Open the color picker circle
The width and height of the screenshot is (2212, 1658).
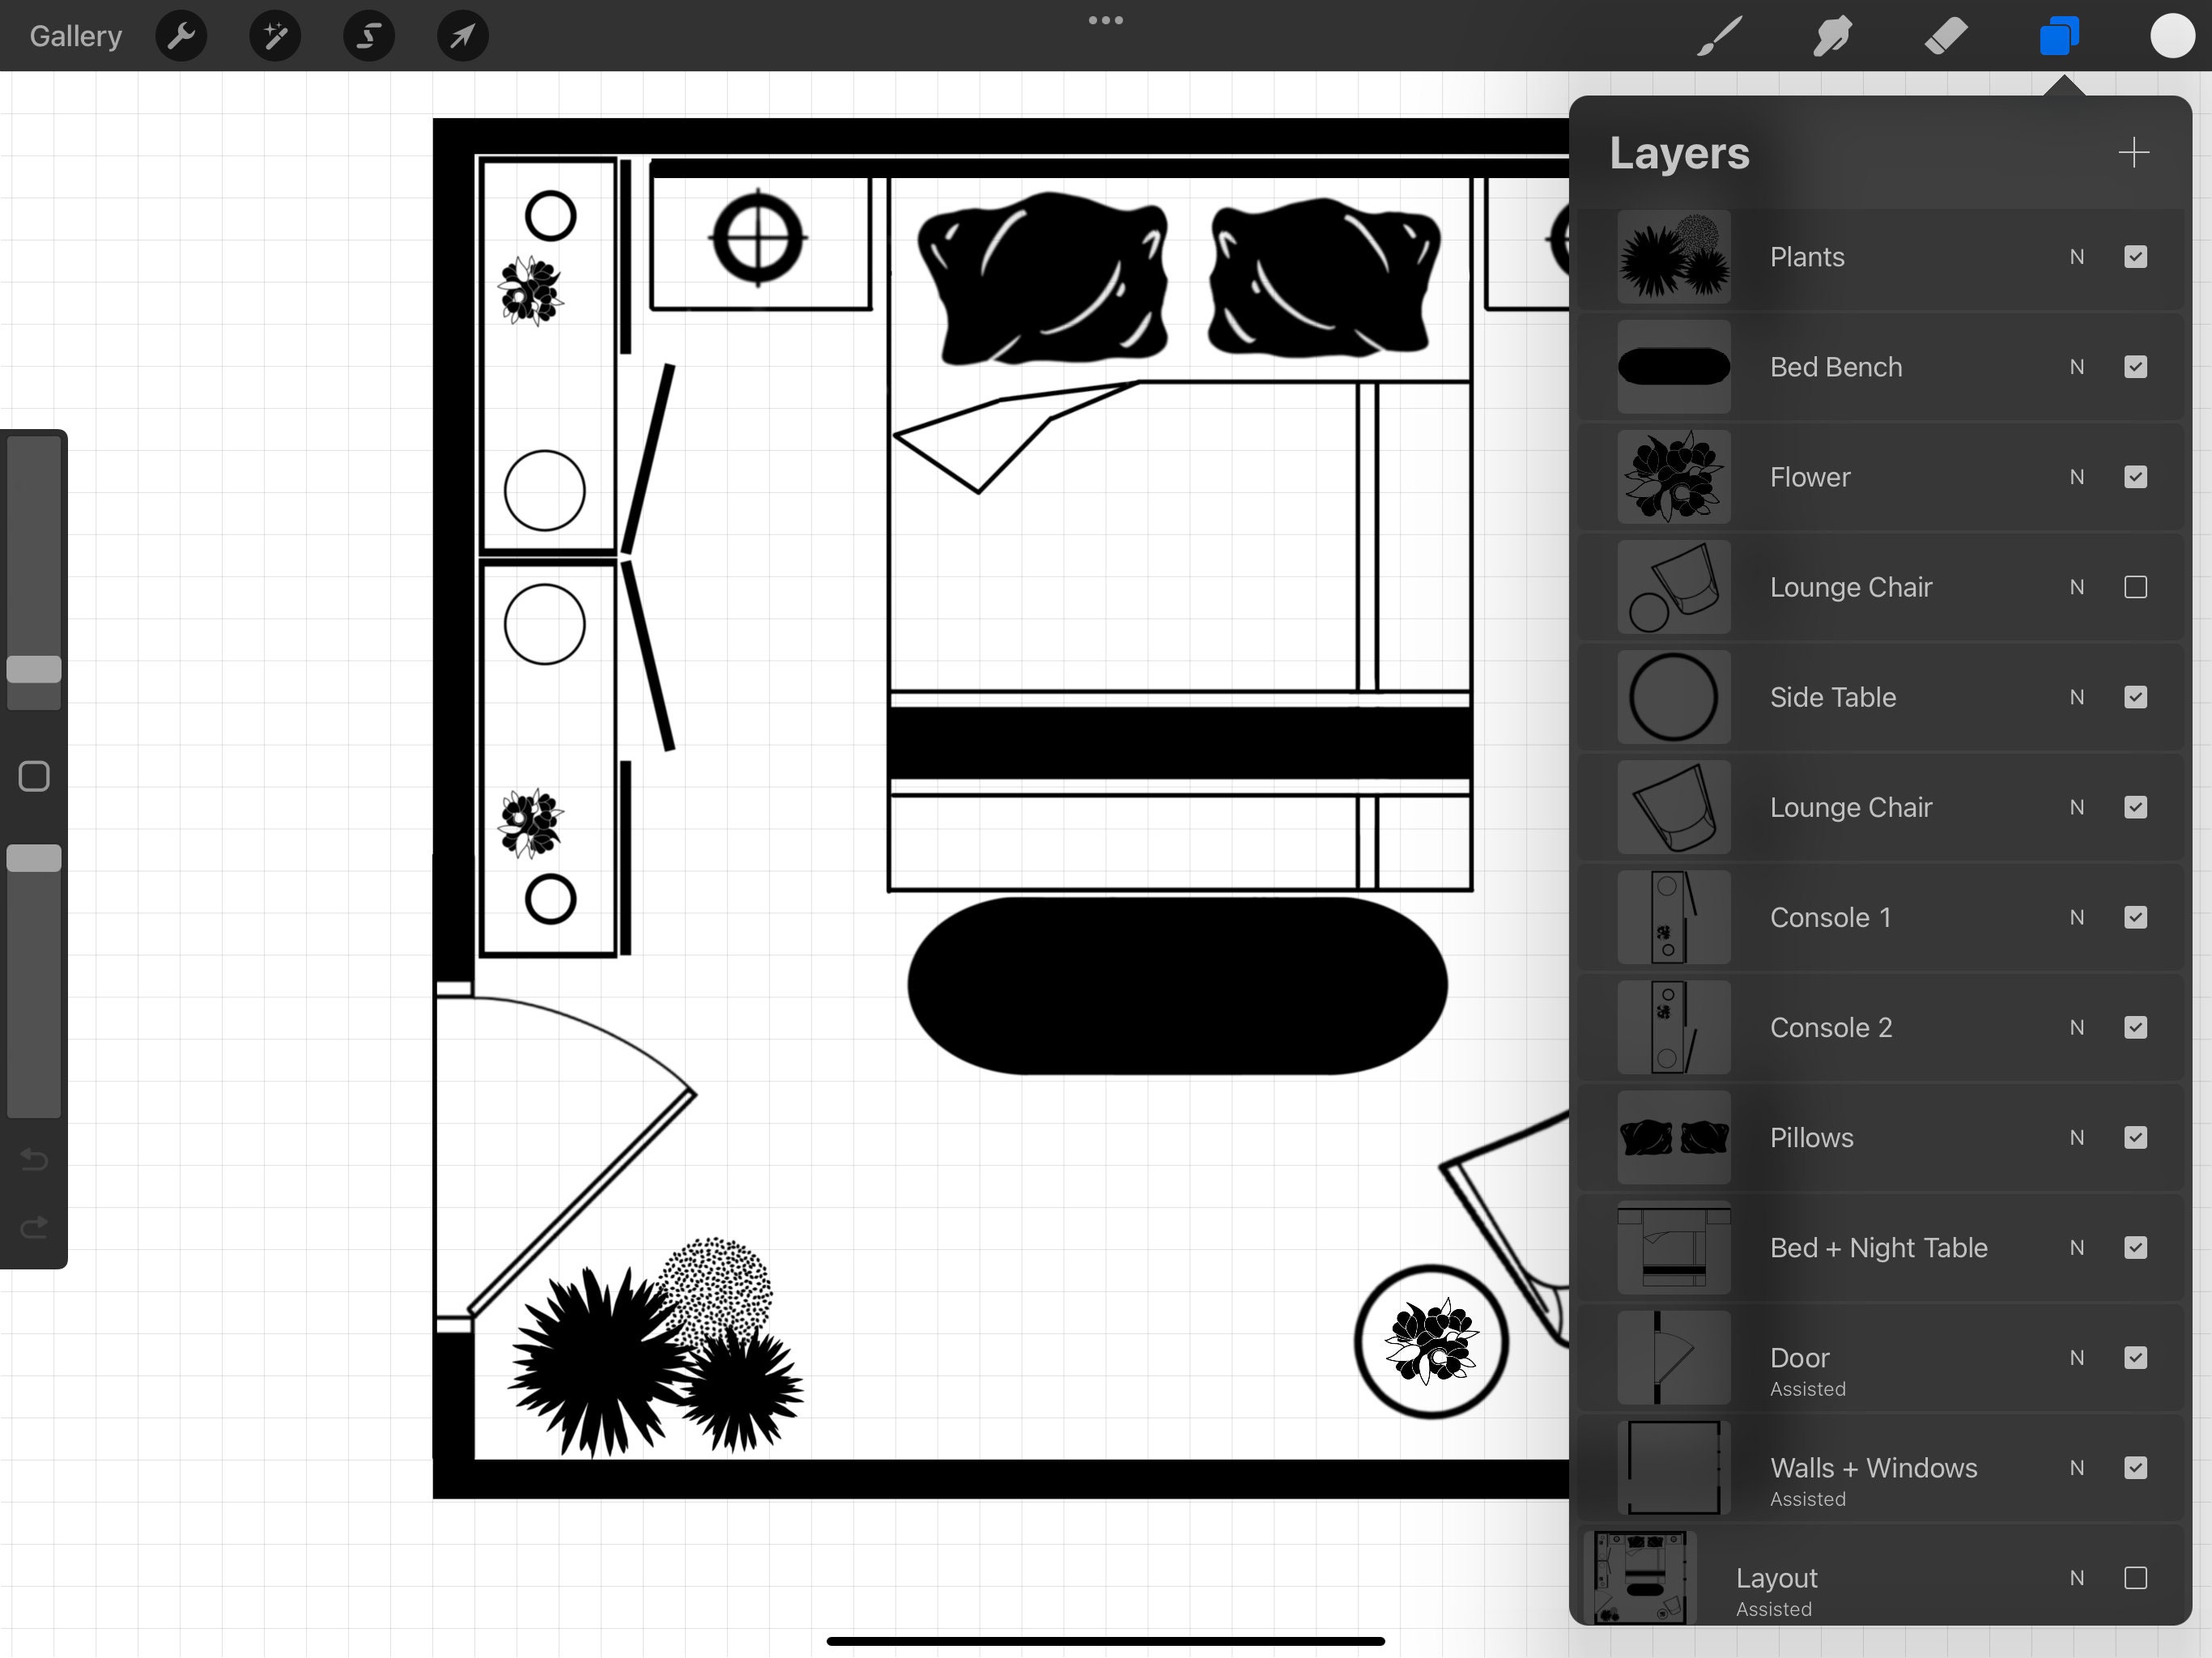click(x=2173, y=35)
